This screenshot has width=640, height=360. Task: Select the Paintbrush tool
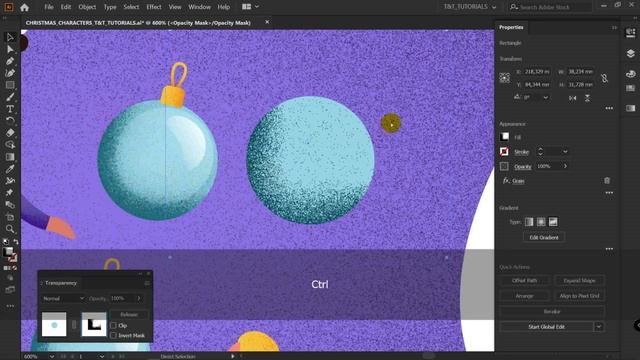10,97
